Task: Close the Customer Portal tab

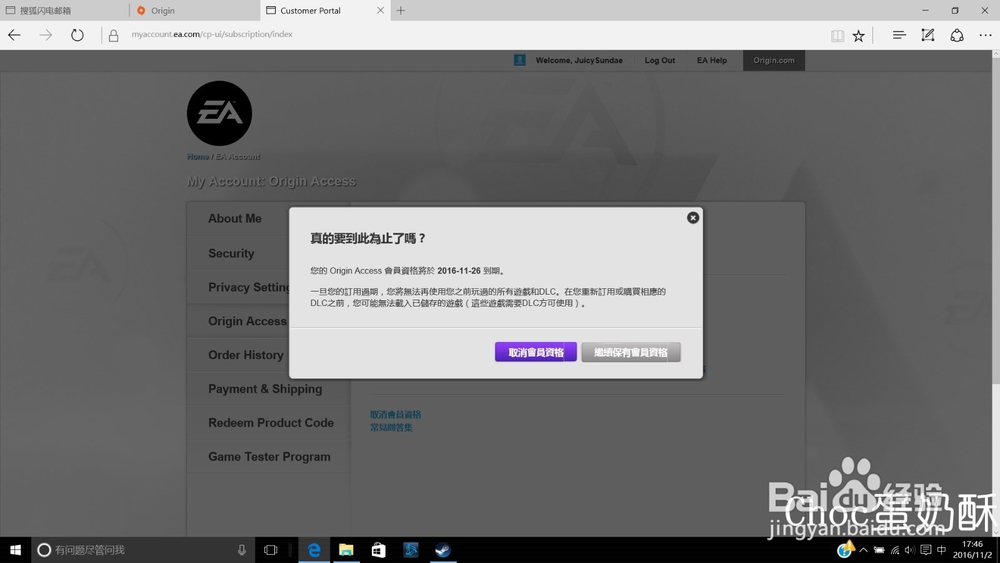Action: (380, 10)
